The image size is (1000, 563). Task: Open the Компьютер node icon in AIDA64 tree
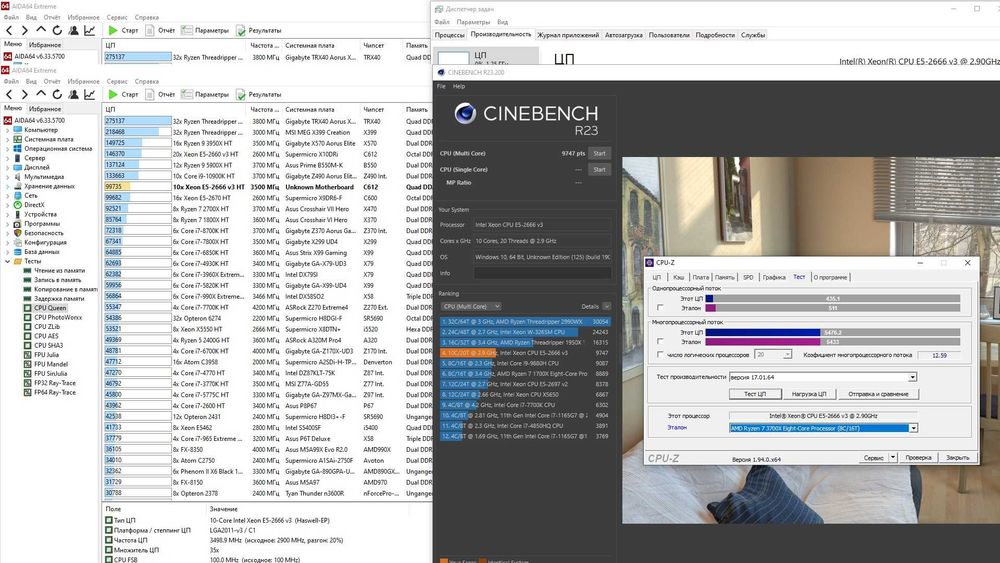18,129
